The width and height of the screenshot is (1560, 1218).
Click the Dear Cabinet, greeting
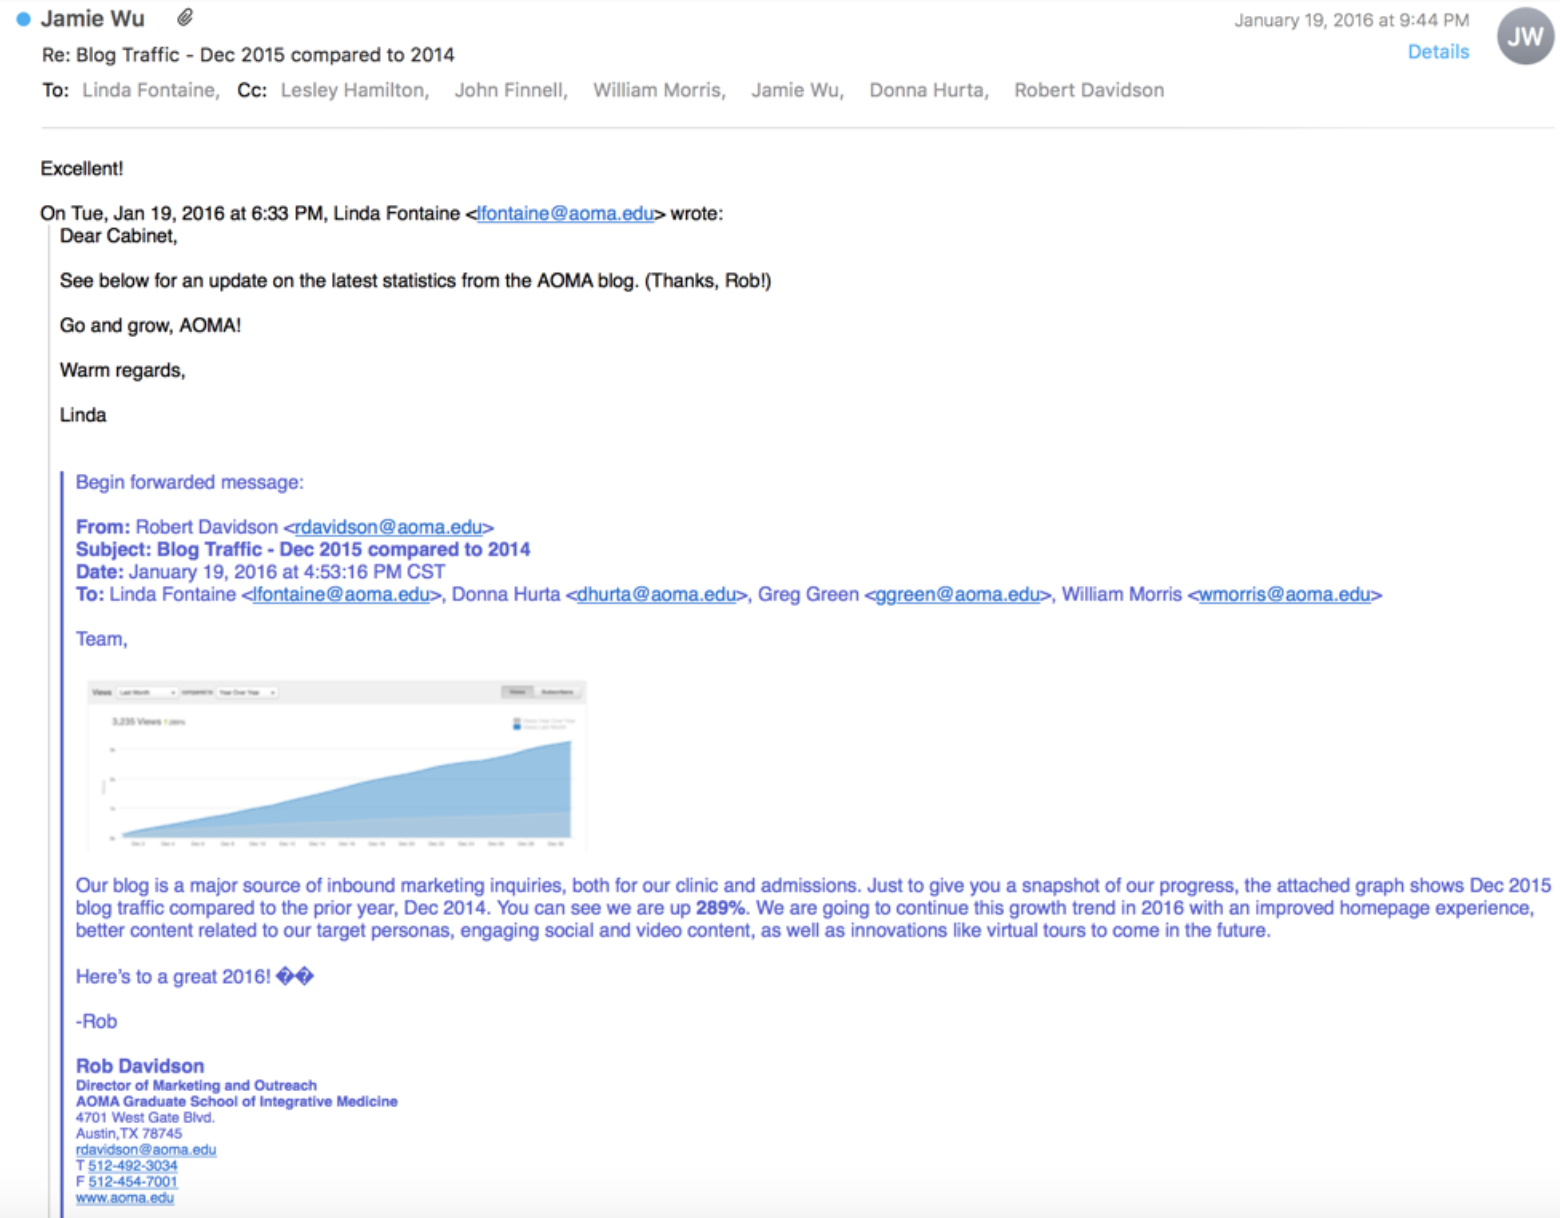tap(118, 236)
